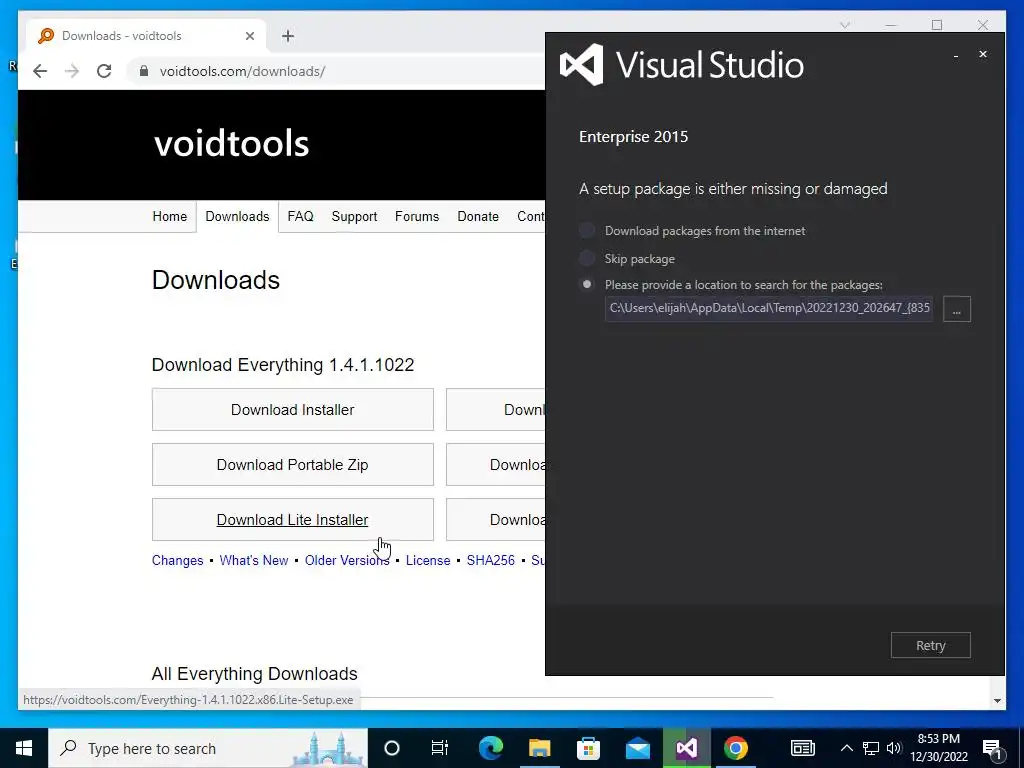This screenshot has width=1024, height=768.
Task: Open the SHA256 link
Action: [490, 560]
